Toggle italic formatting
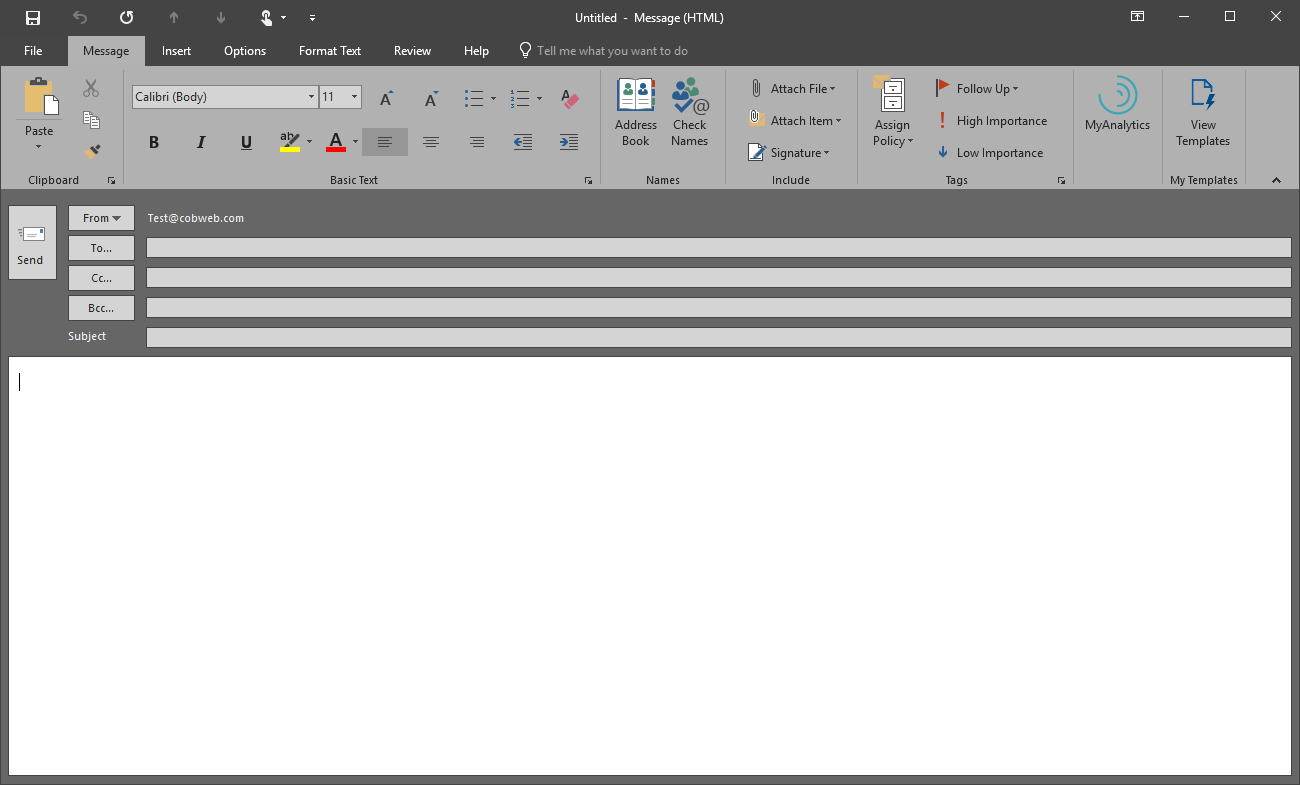This screenshot has height=785, width=1300. [x=200, y=142]
